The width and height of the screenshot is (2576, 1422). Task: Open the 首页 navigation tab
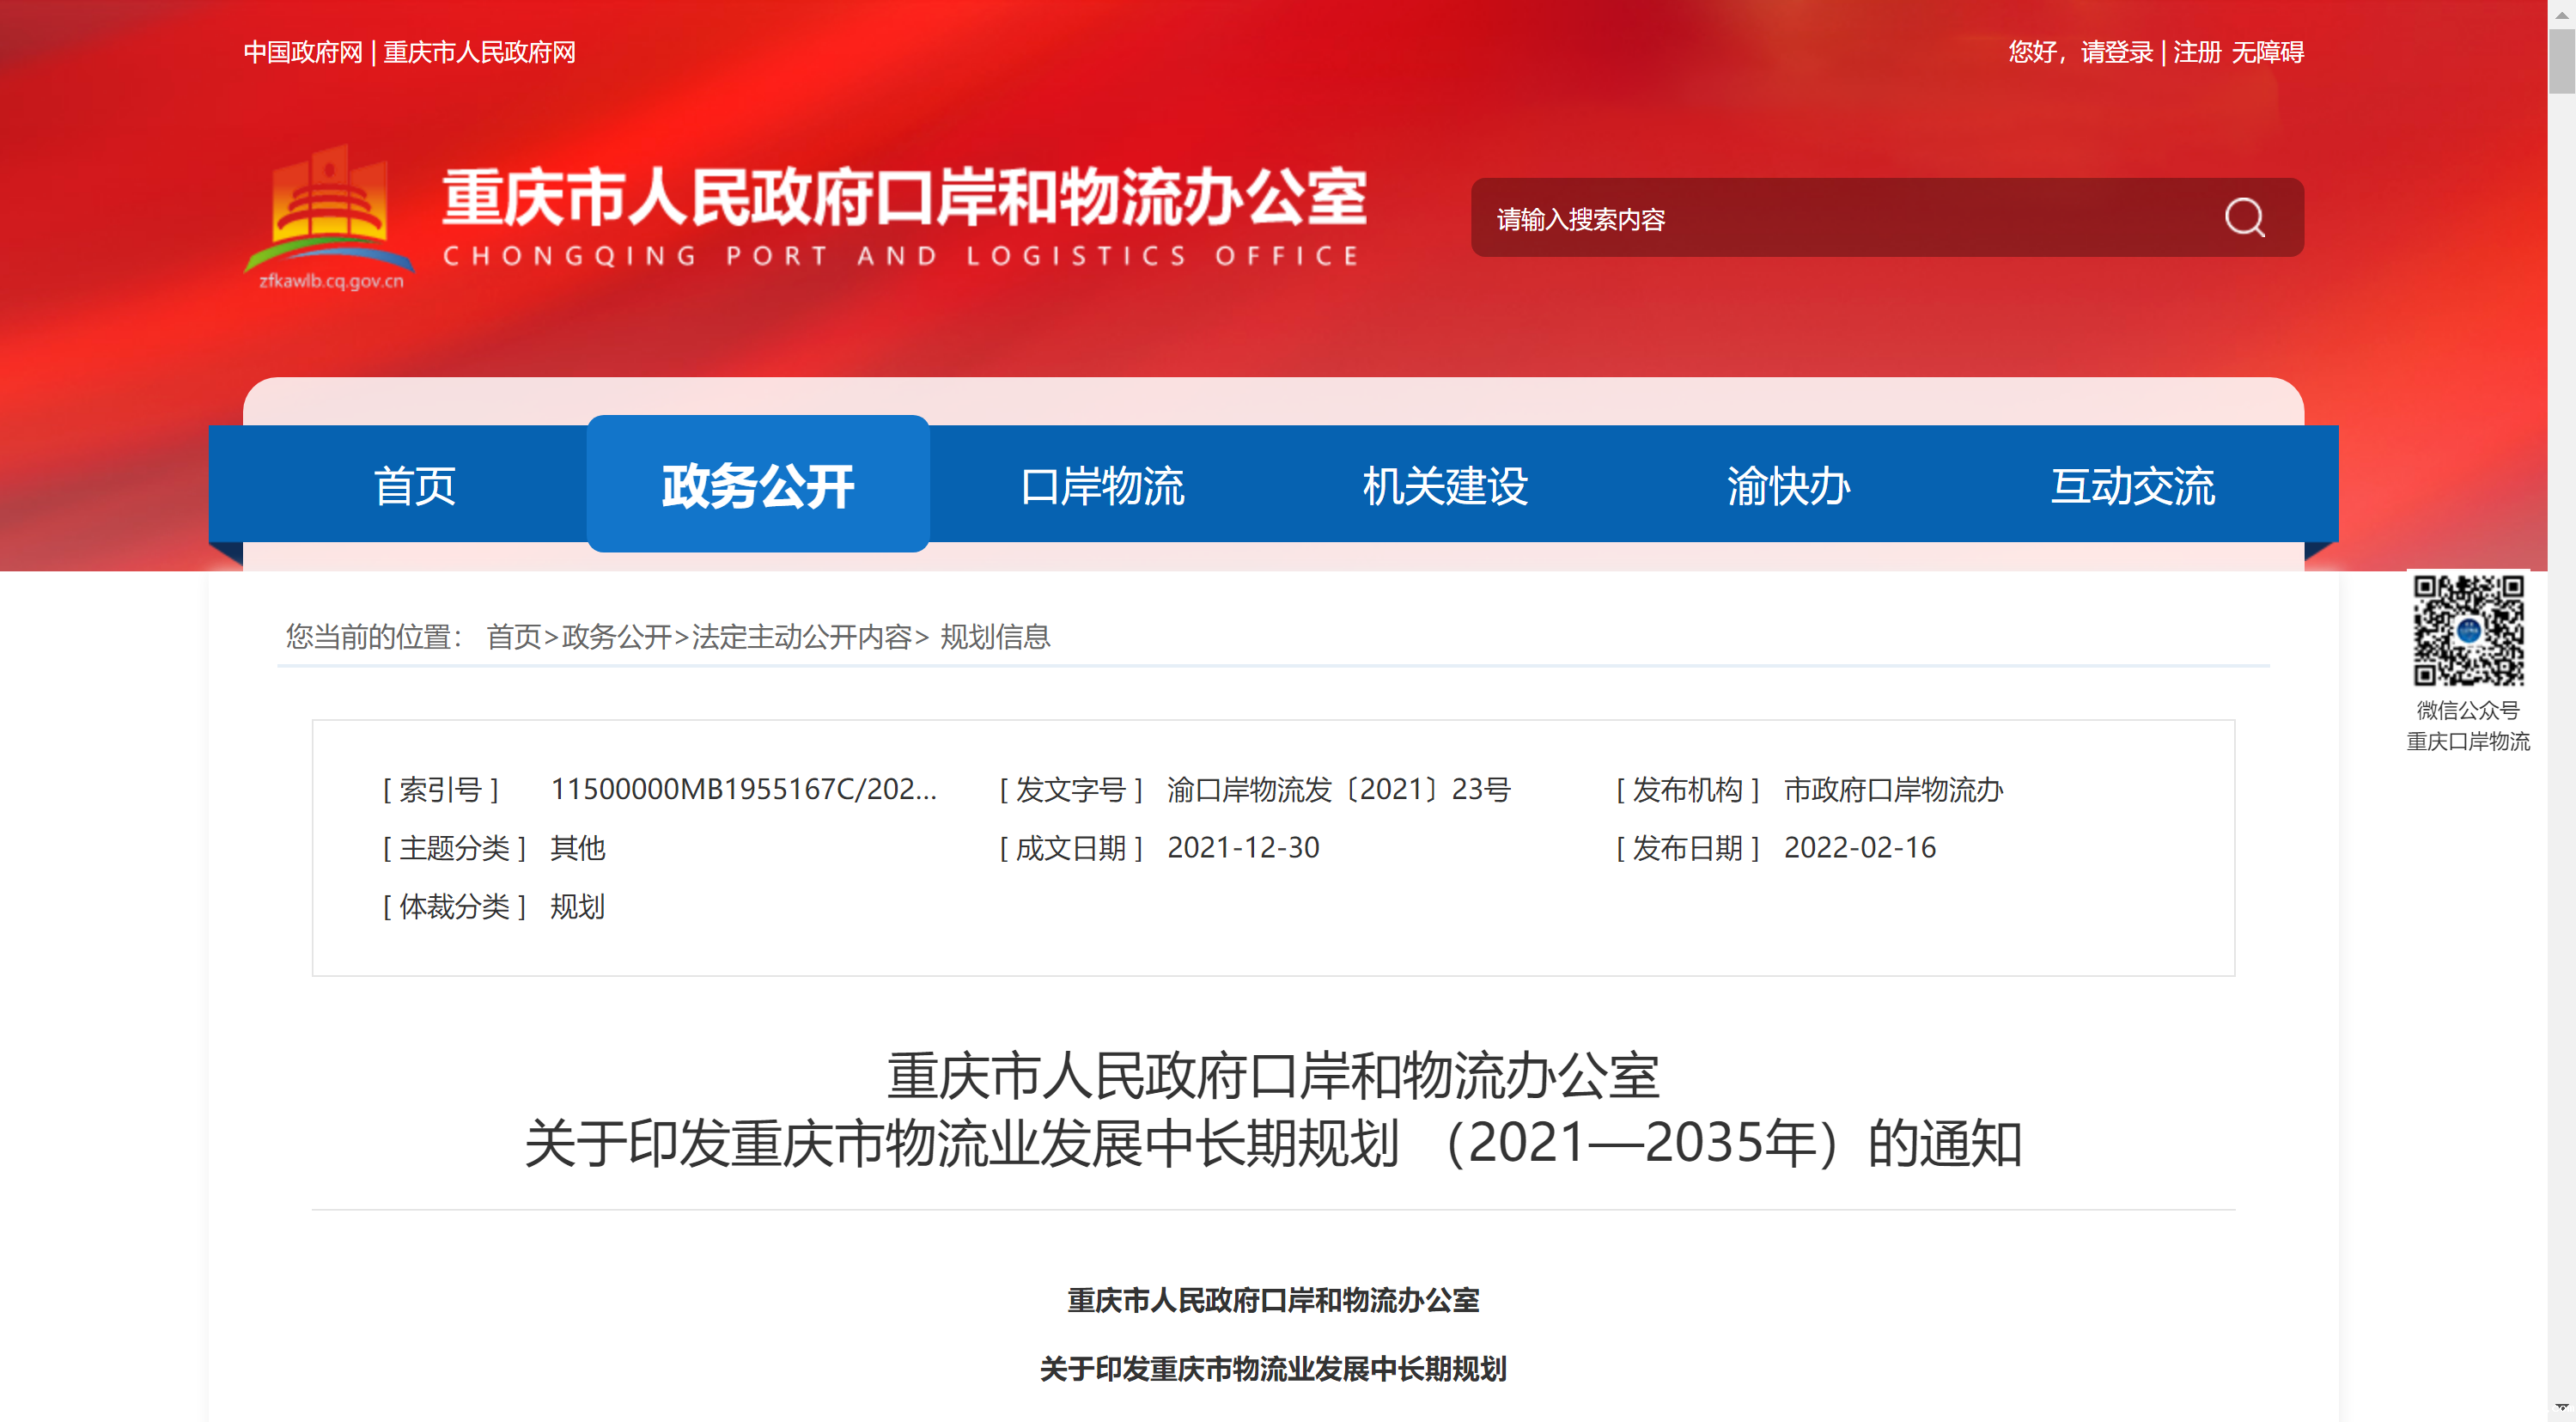tap(414, 486)
